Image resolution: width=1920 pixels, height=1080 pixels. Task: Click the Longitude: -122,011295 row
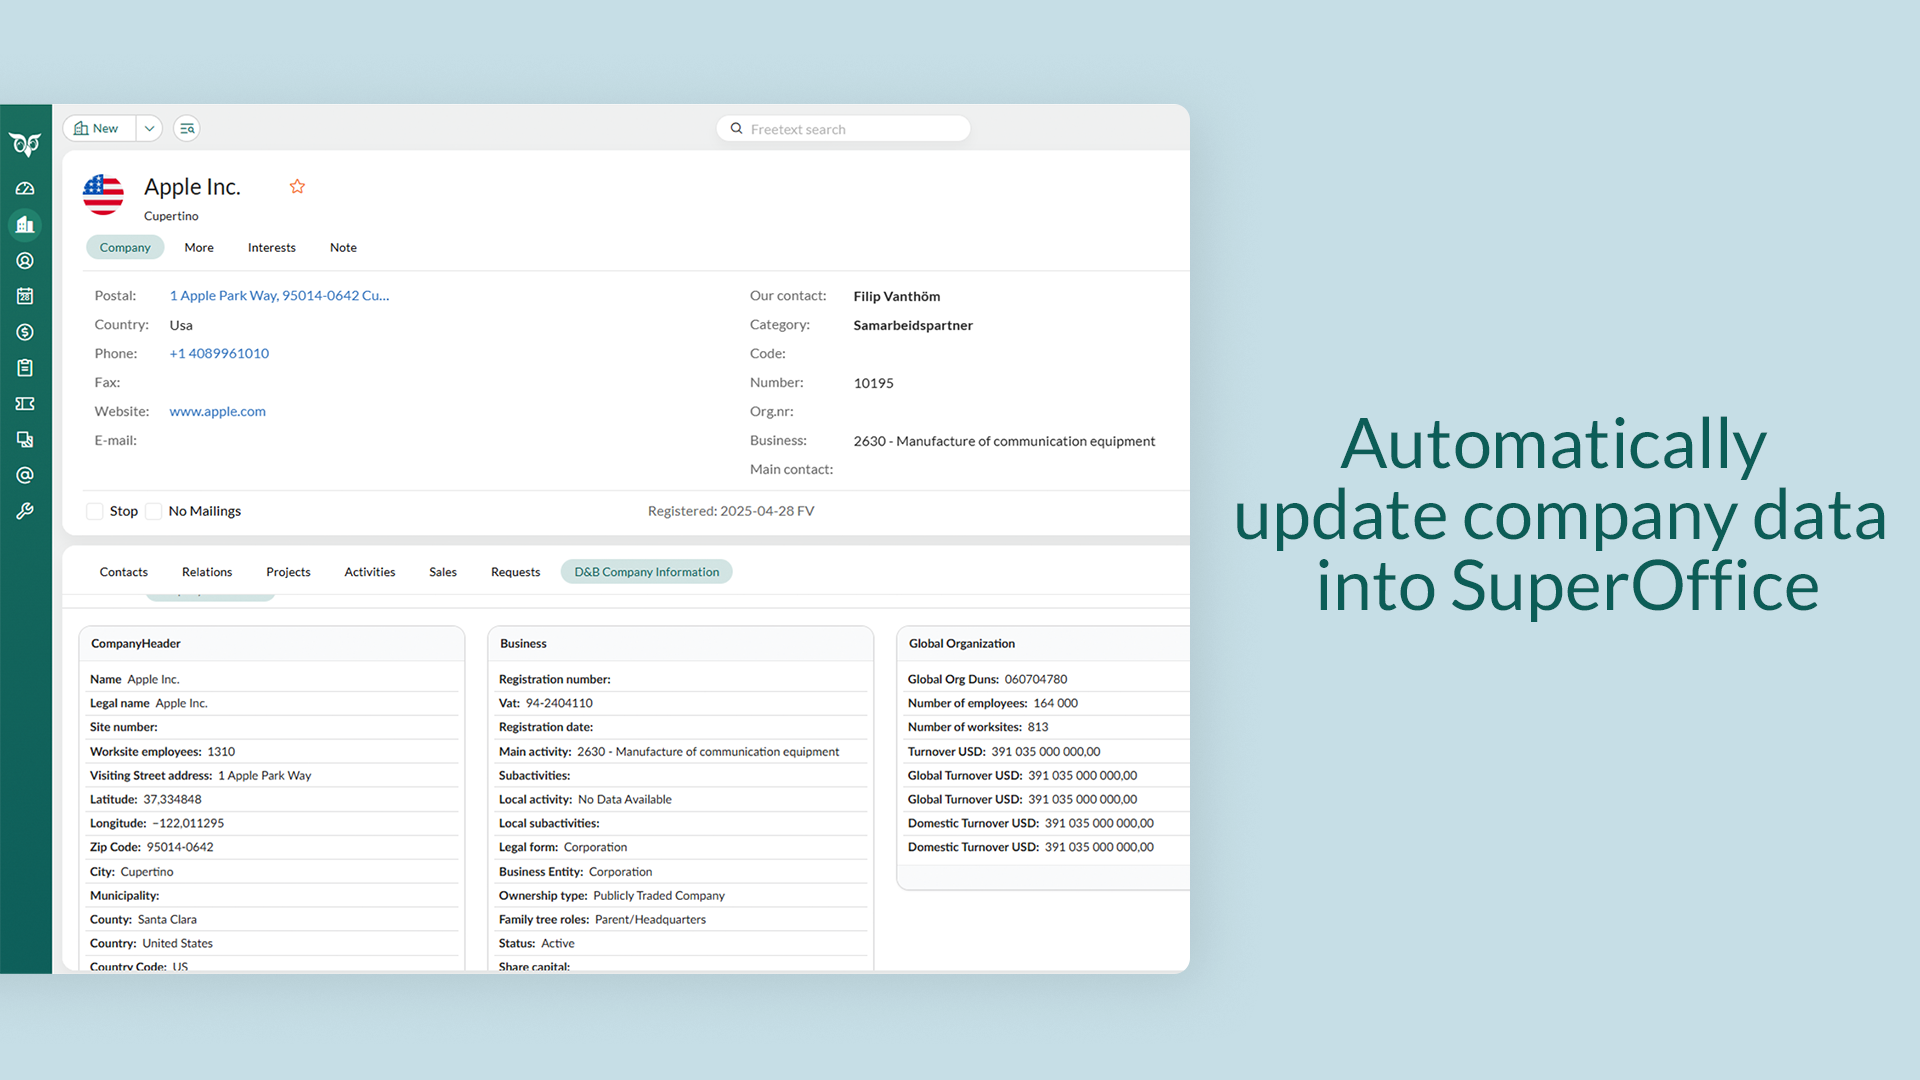pos(272,823)
